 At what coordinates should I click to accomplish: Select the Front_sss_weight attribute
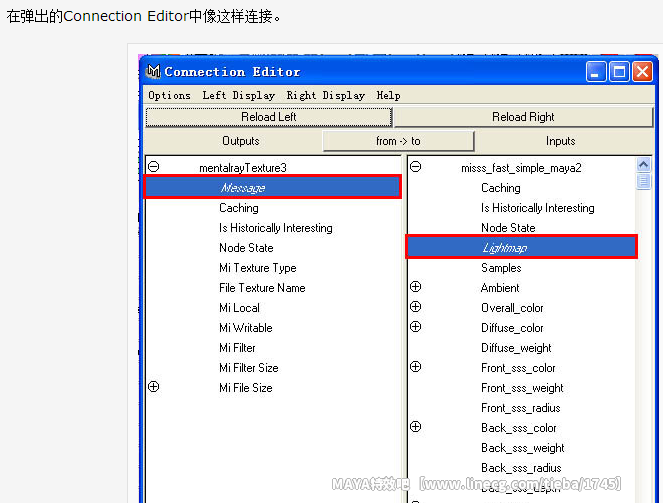tap(522, 388)
